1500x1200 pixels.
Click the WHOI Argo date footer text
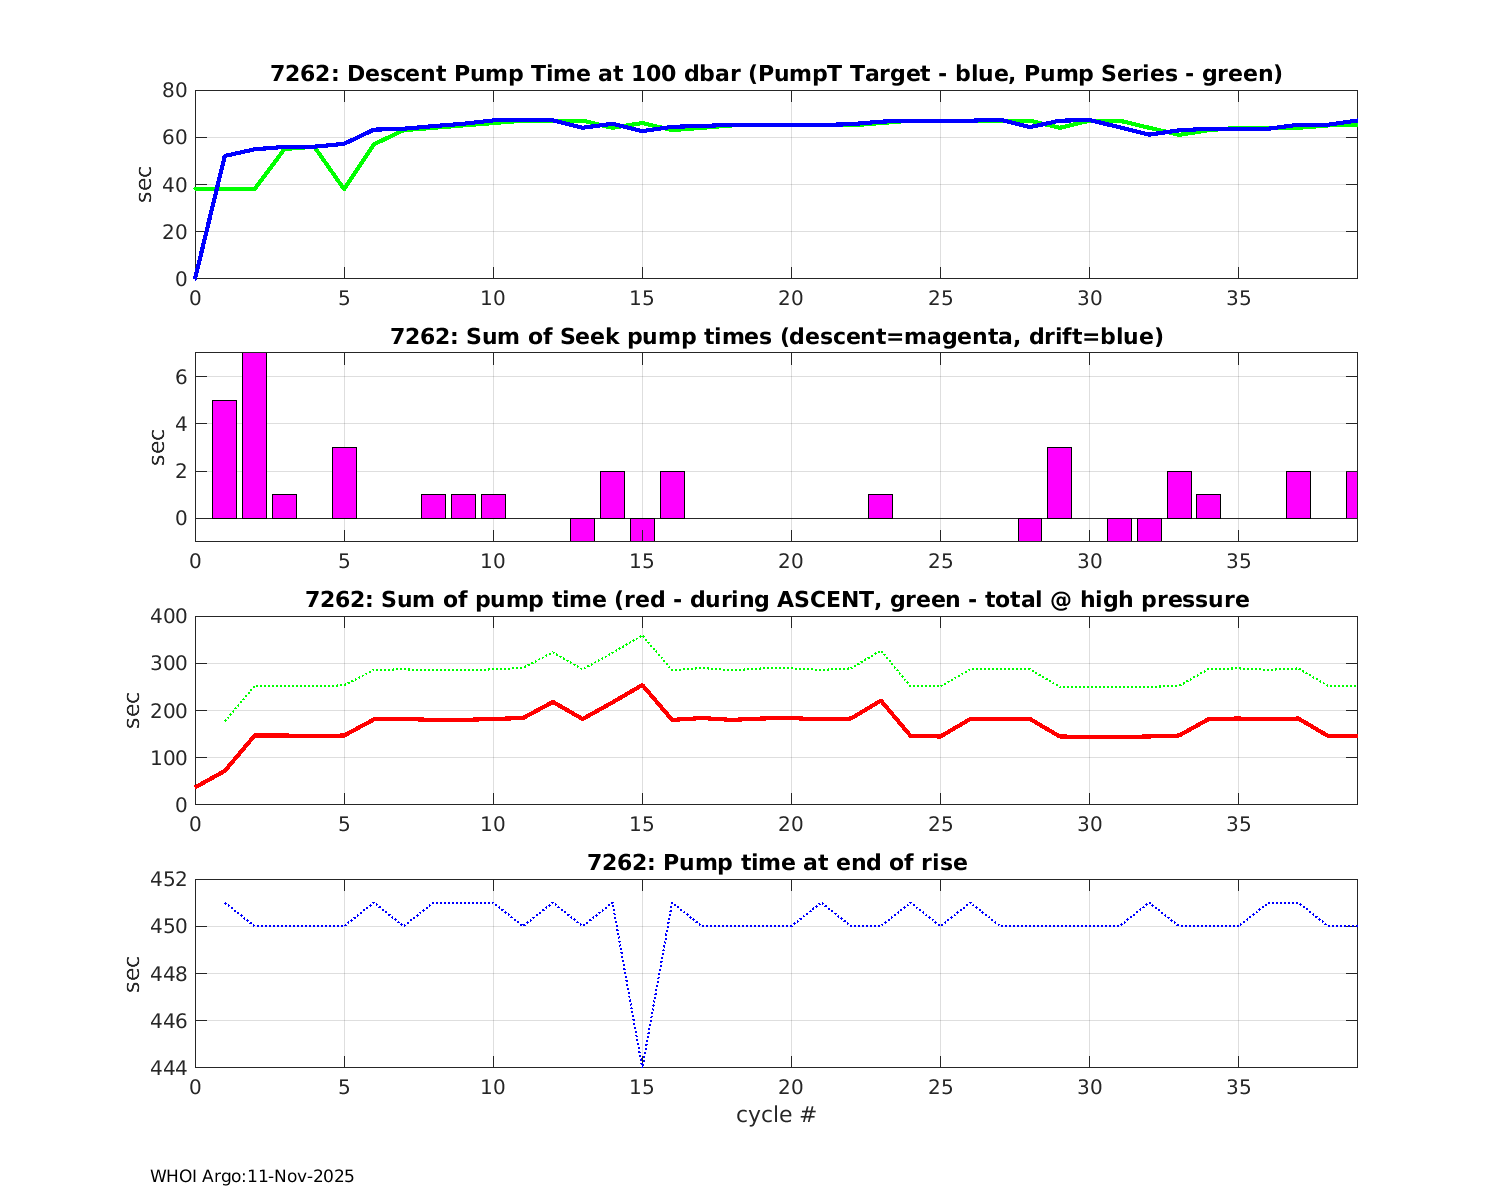tap(252, 1177)
